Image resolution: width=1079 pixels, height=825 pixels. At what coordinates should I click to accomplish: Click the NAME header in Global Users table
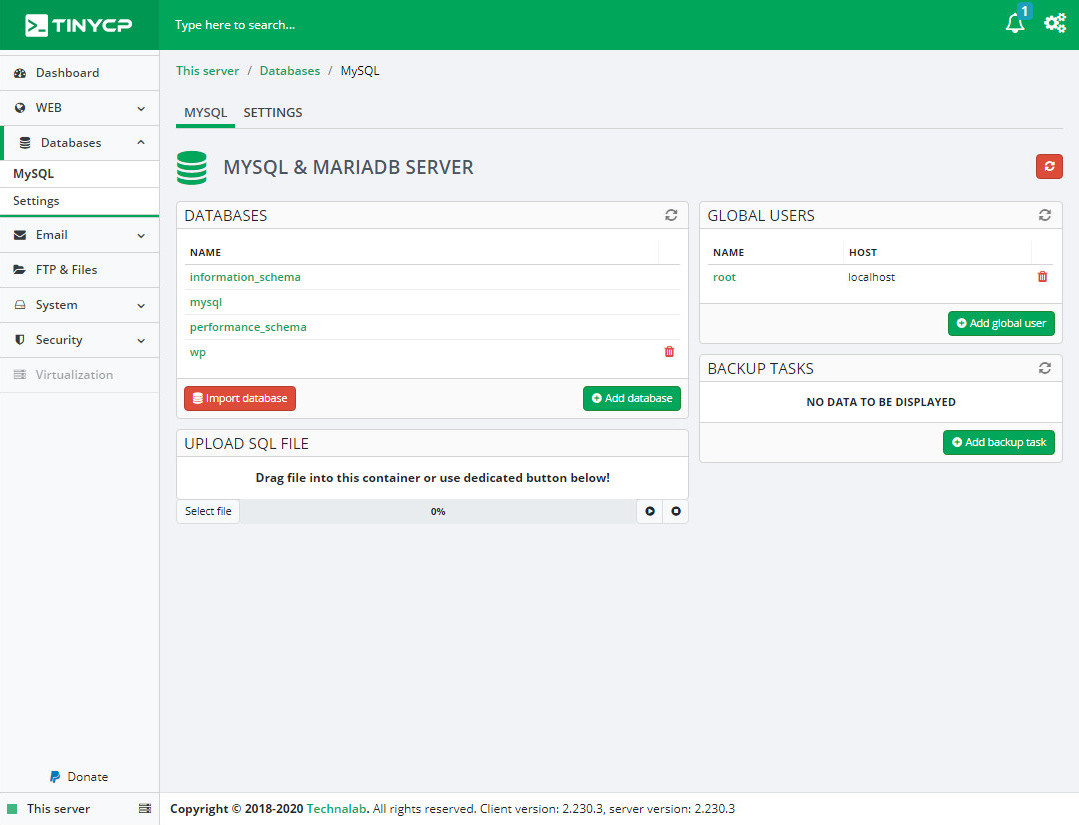[728, 253]
